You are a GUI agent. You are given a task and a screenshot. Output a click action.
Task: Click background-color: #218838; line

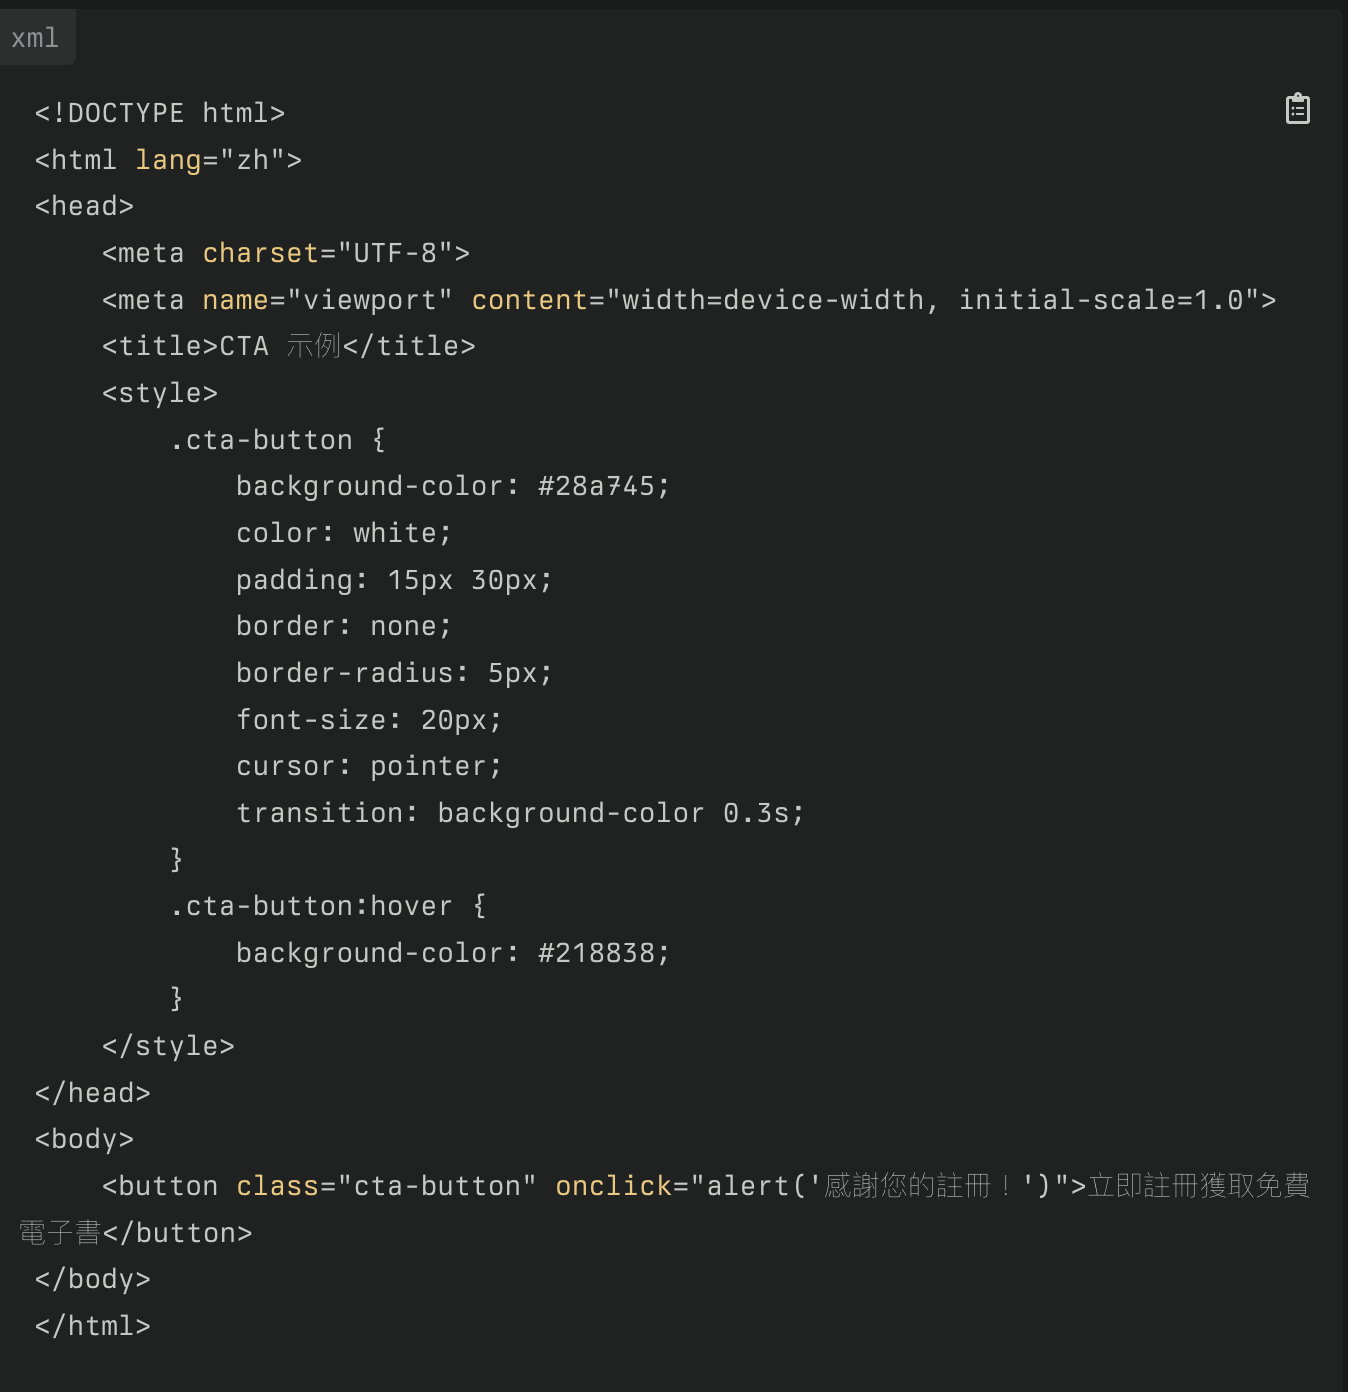[x=453, y=953]
